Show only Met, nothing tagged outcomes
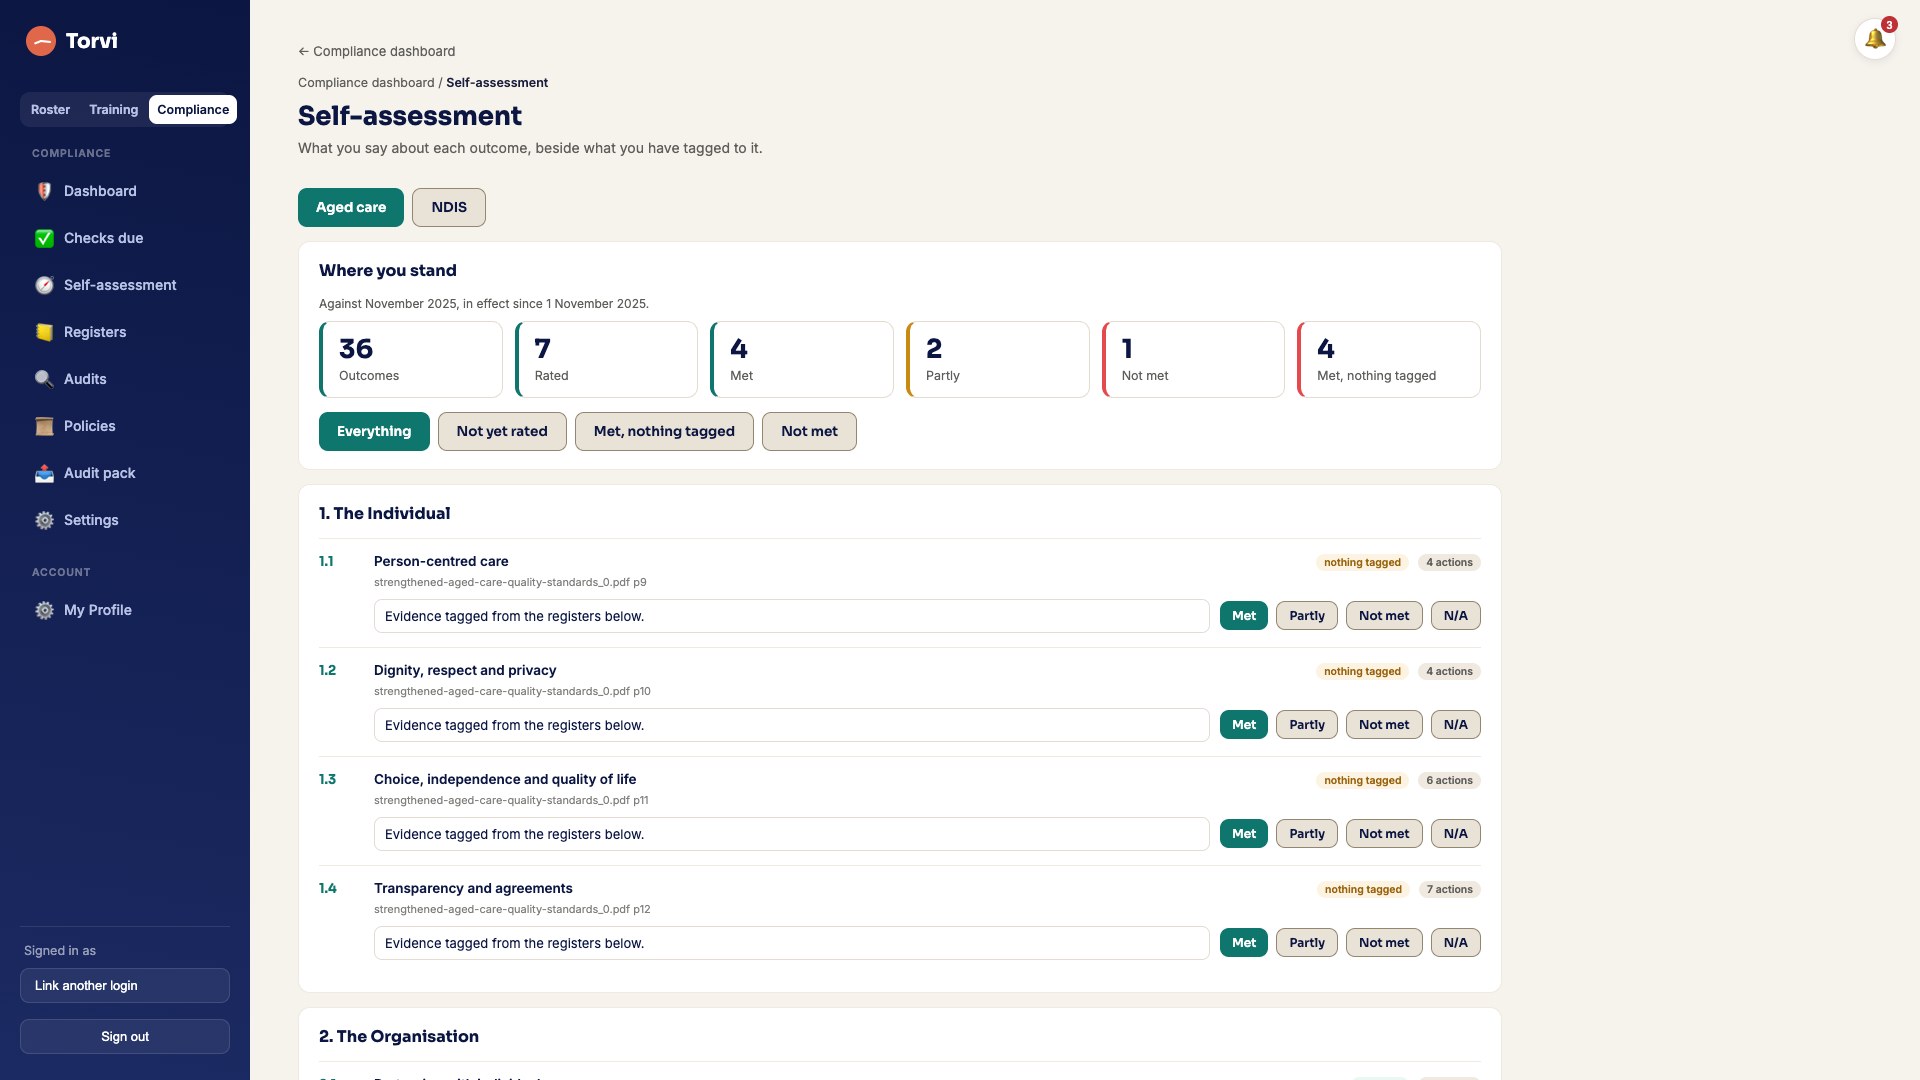Screen dimensions: 1920x1080 pos(664,432)
